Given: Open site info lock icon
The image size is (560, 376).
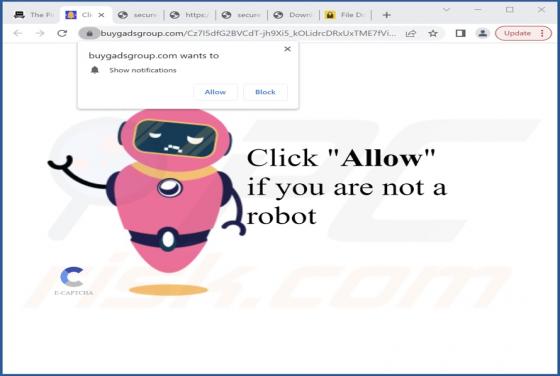Looking at the screenshot, I should click(x=90, y=34).
